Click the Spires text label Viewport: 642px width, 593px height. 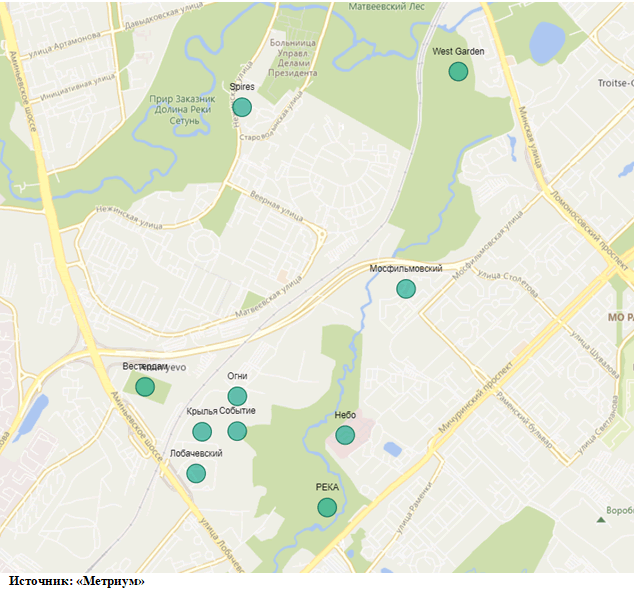[x=242, y=87]
